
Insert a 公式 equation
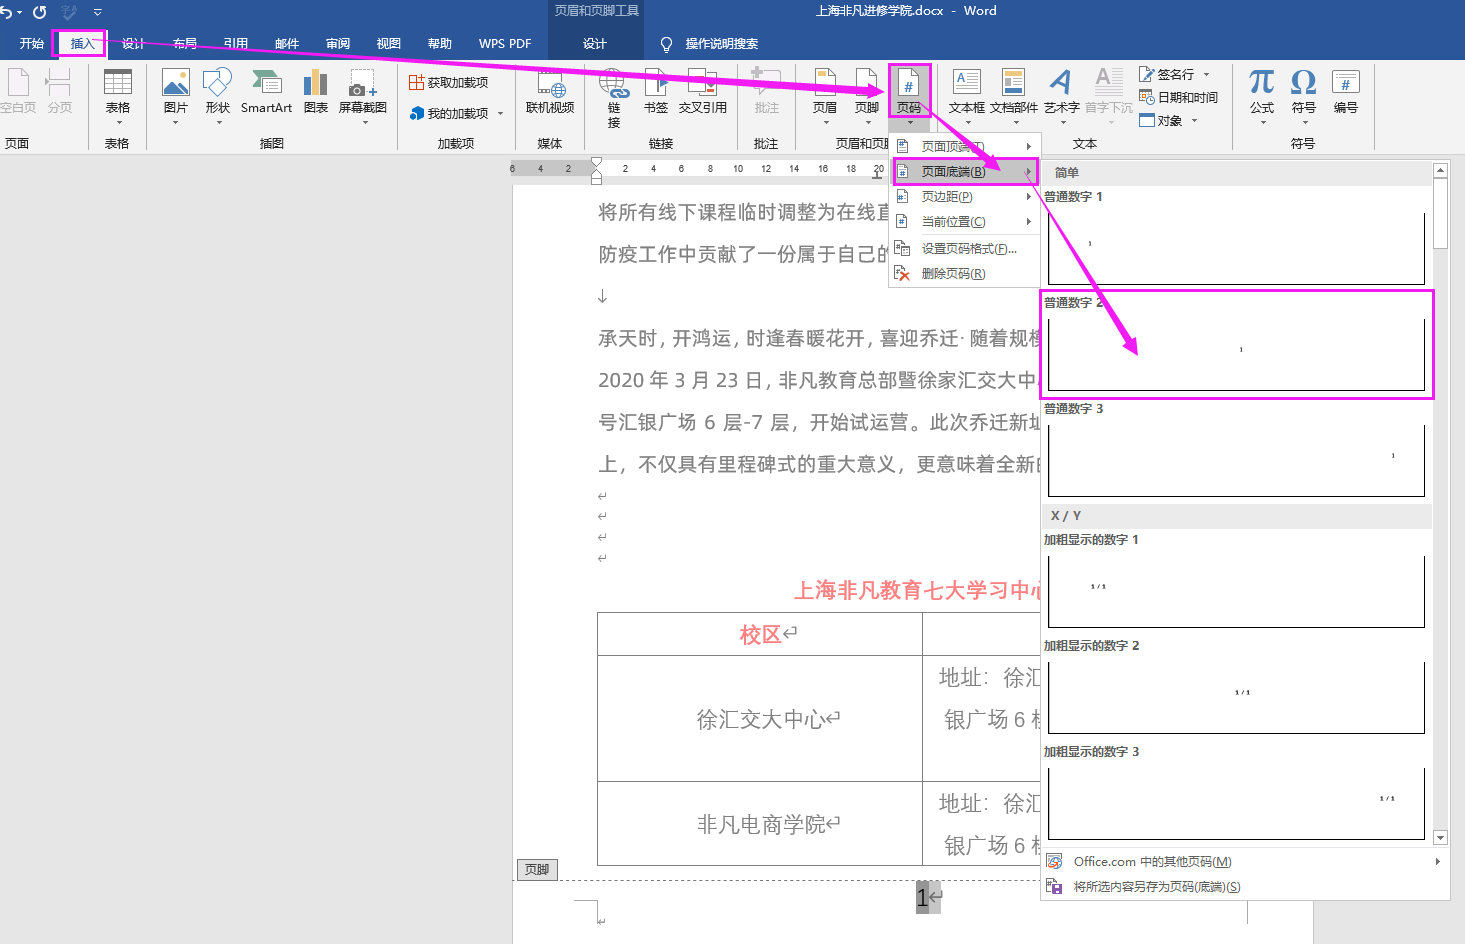pyautogui.click(x=1262, y=96)
